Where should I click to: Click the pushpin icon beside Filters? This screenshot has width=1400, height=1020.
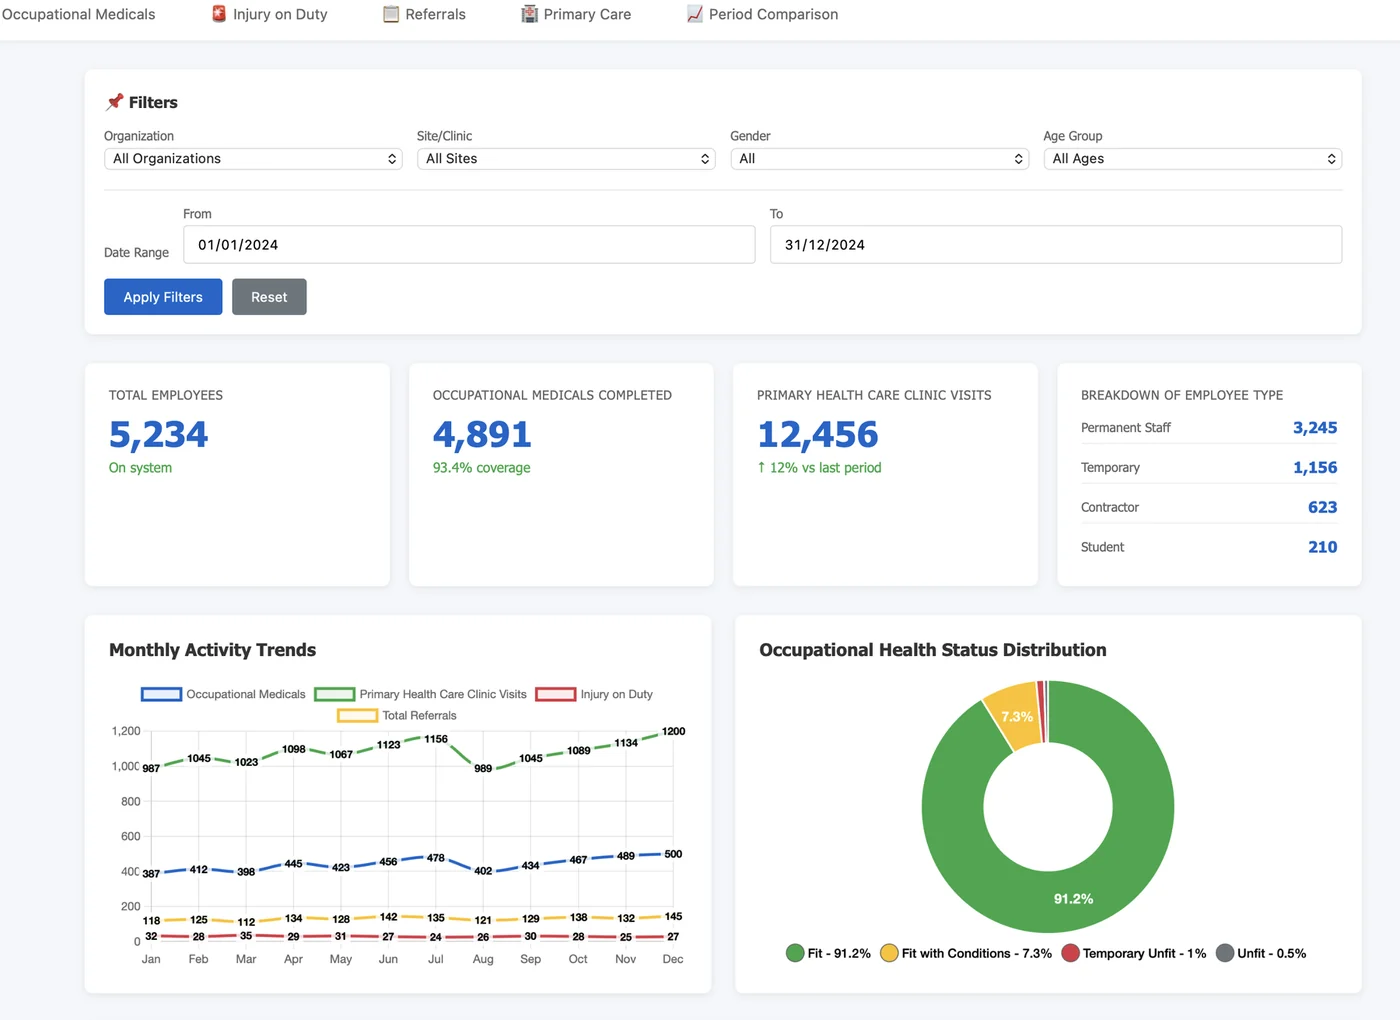(x=115, y=102)
